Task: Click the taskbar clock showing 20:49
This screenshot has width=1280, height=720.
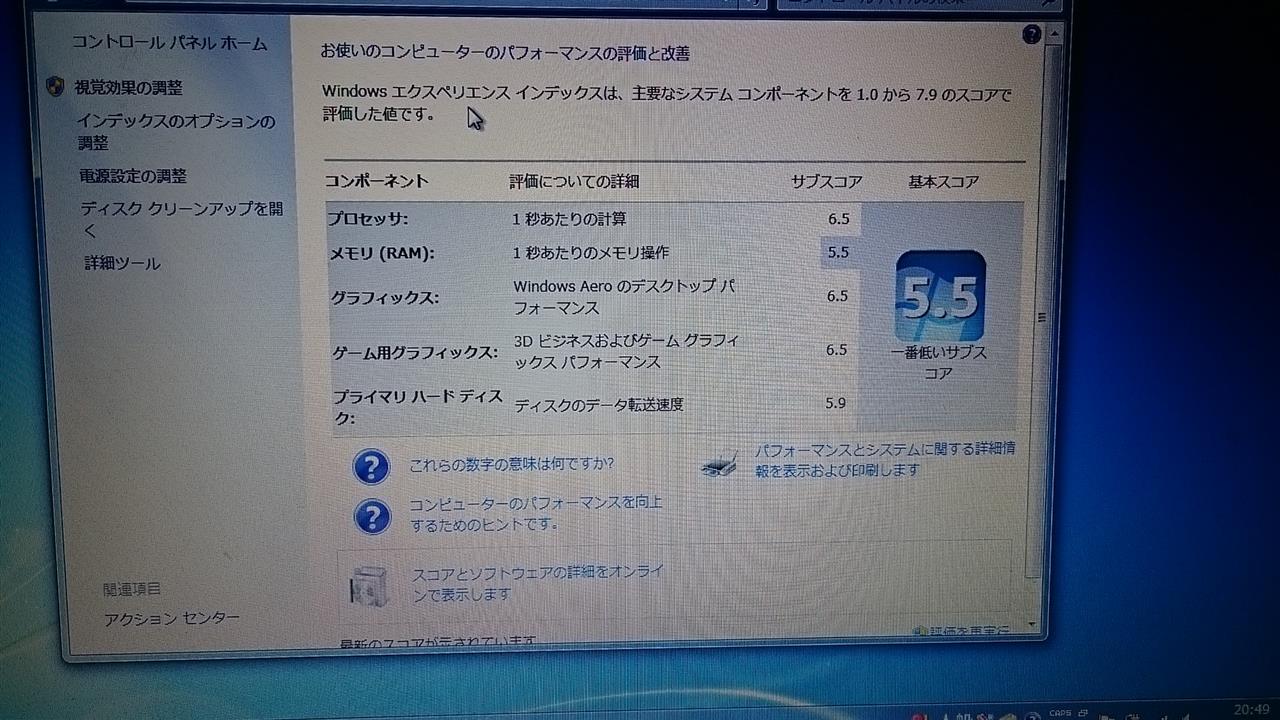Action: pos(1252,709)
